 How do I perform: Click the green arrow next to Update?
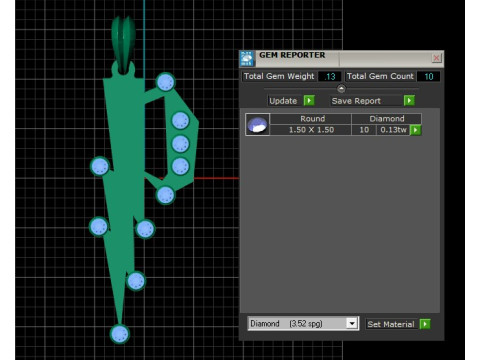point(309,100)
